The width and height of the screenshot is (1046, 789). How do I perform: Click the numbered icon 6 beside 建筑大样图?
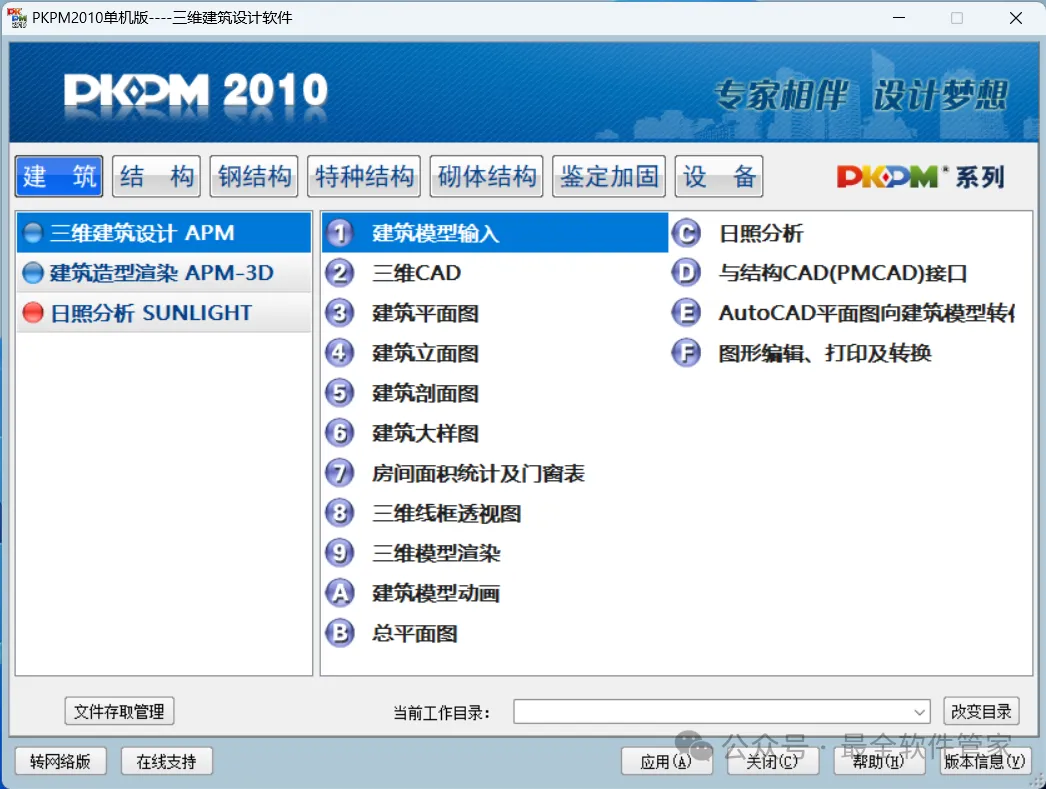340,433
